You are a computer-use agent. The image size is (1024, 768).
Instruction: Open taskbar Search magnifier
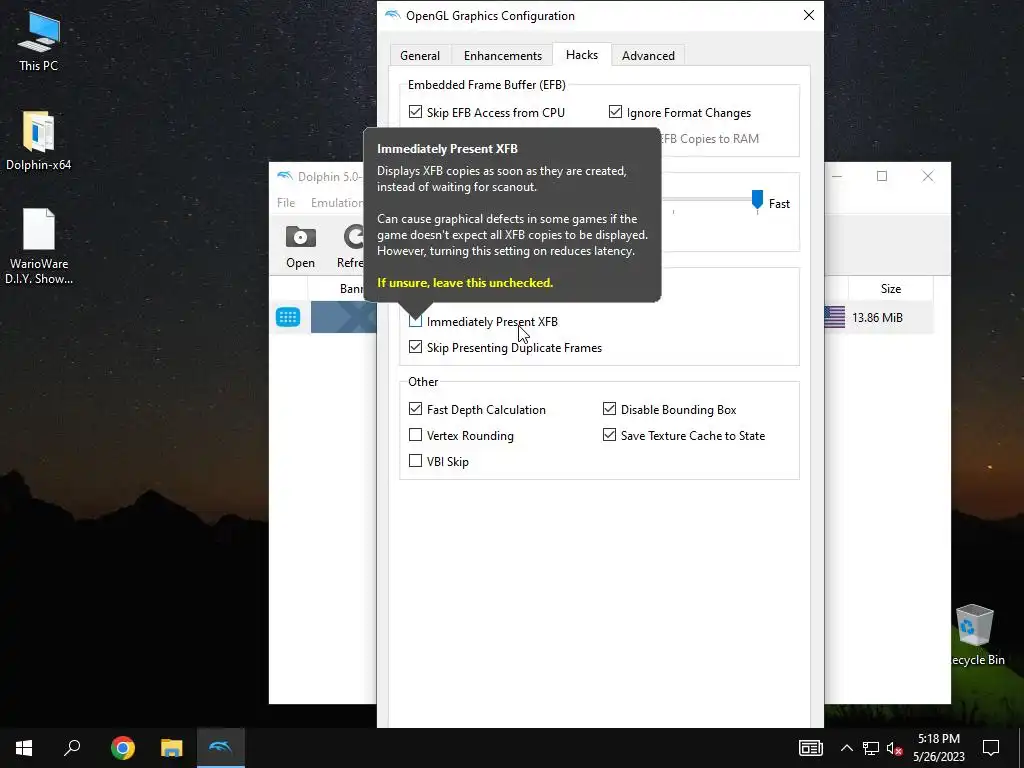coord(72,748)
